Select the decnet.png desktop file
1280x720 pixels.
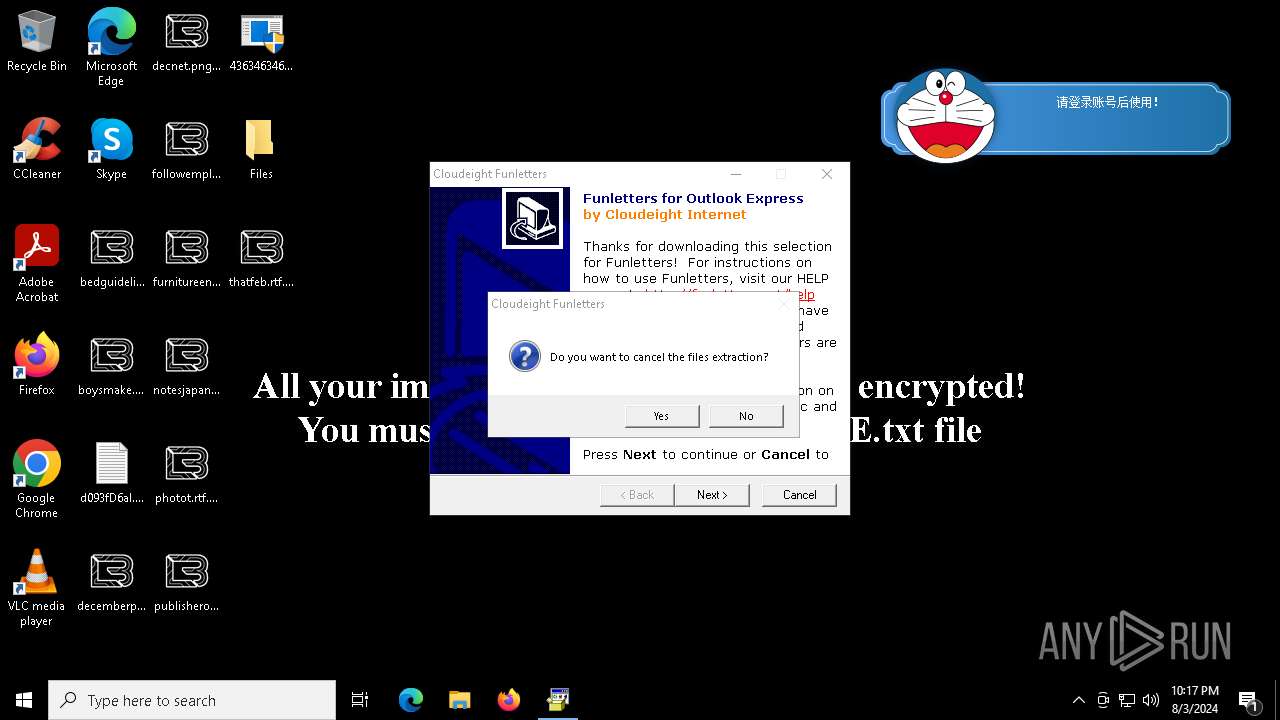[x=186, y=42]
